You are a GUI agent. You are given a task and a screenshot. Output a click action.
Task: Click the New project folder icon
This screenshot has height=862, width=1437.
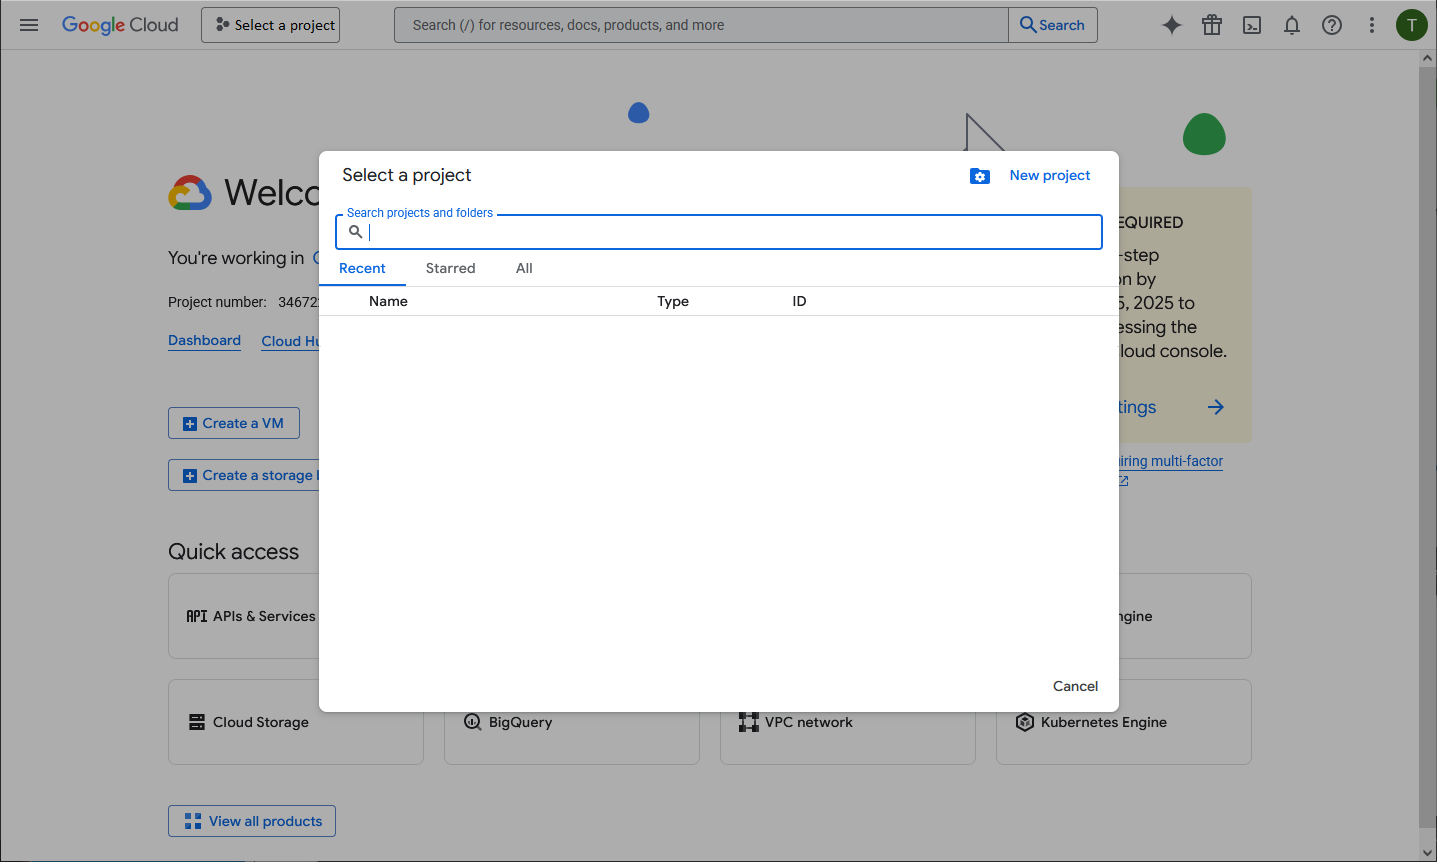tap(979, 176)
